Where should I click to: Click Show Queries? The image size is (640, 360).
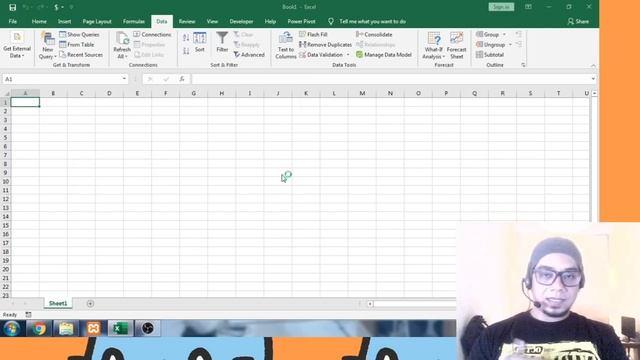pyautogui.click(x=80, y=35)
